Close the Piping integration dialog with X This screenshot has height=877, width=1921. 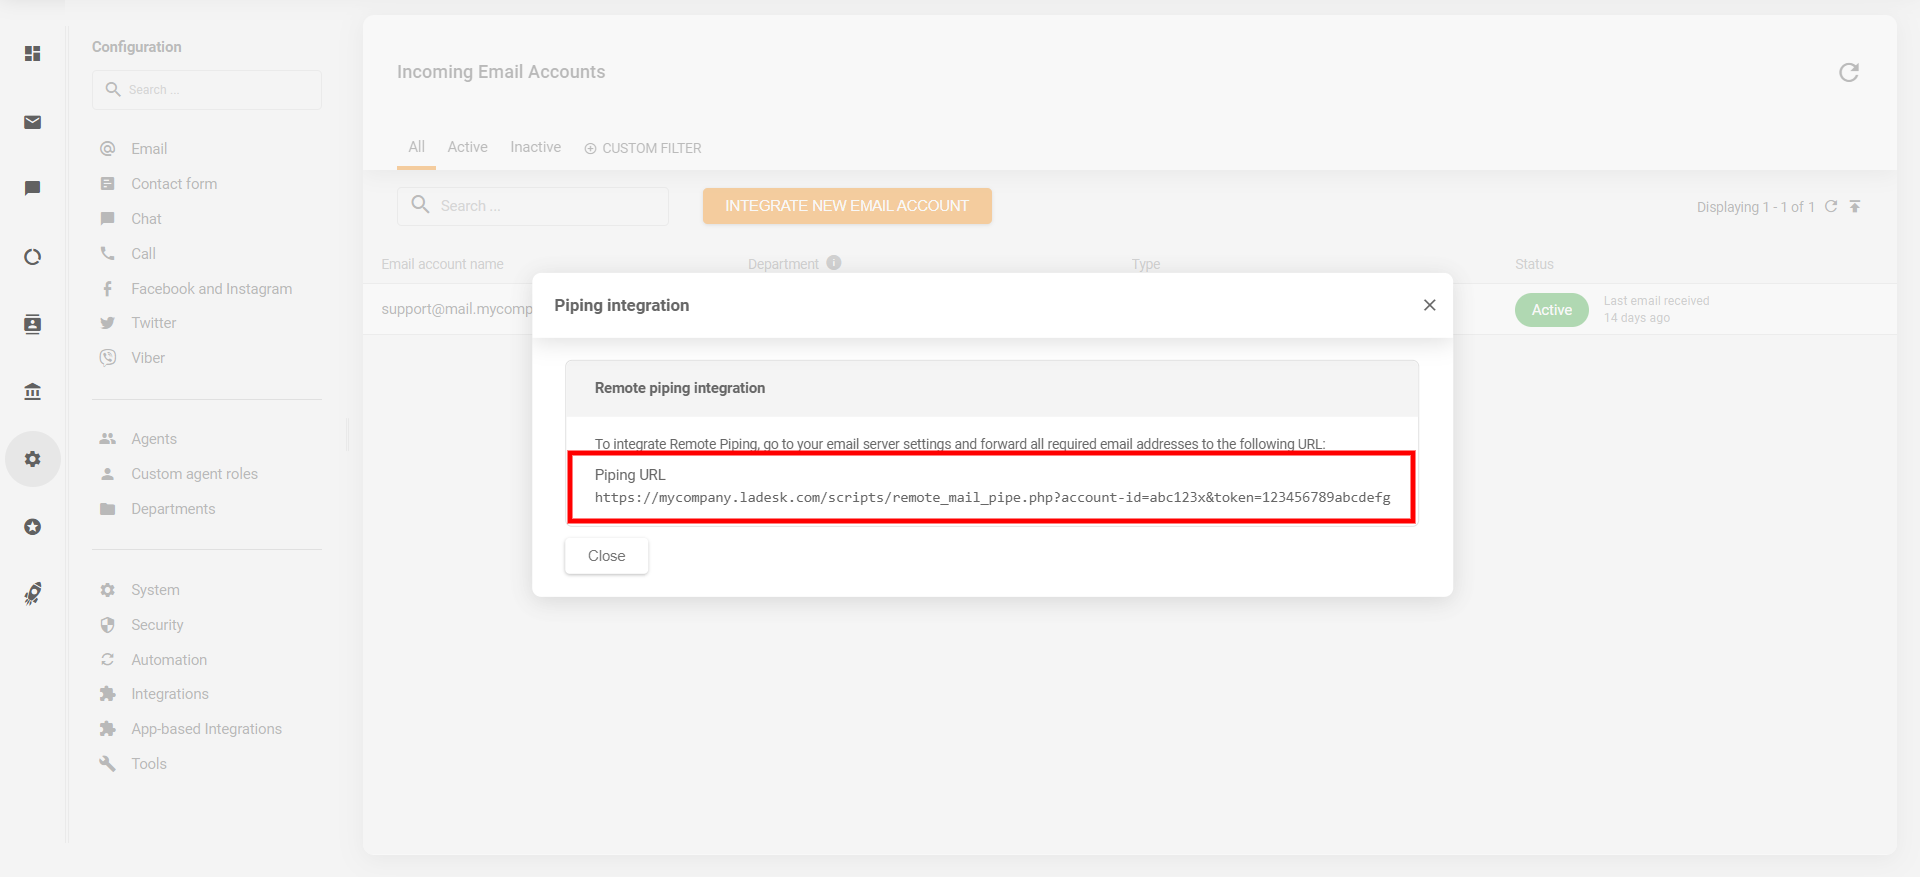(x=1429, y=305)
